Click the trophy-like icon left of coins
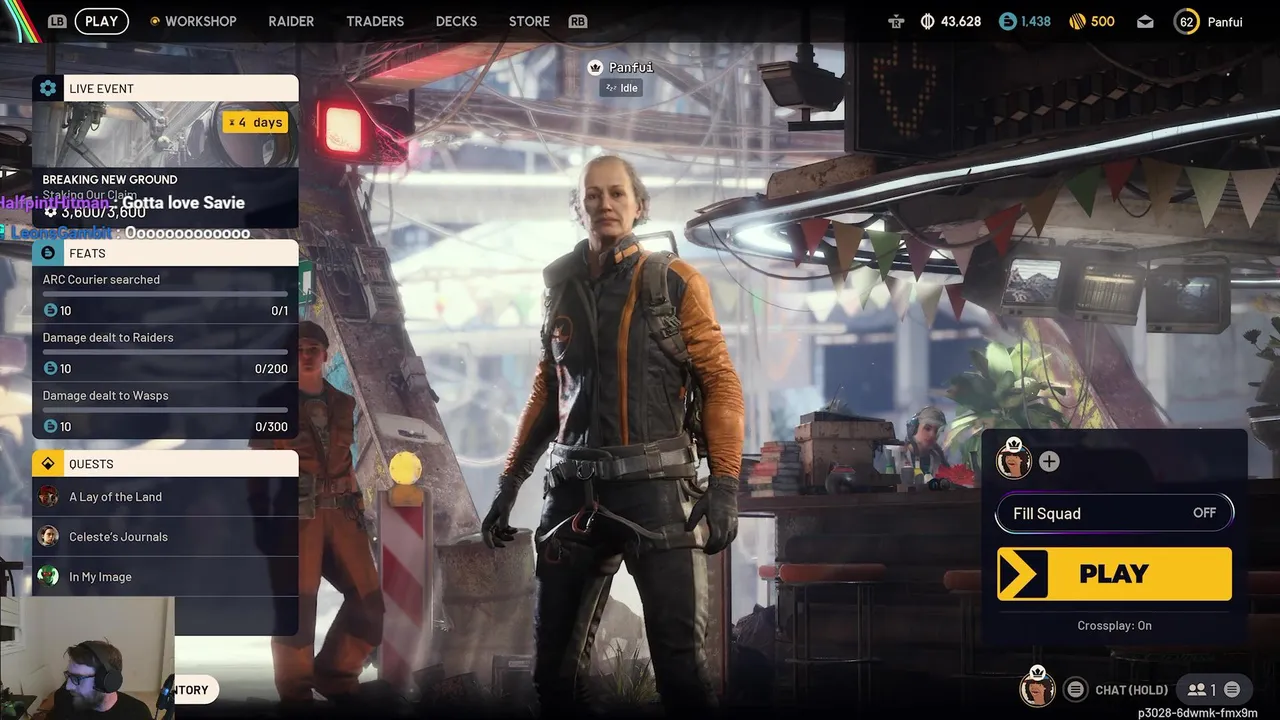1280x720 pixels. [x=895, y=21]
